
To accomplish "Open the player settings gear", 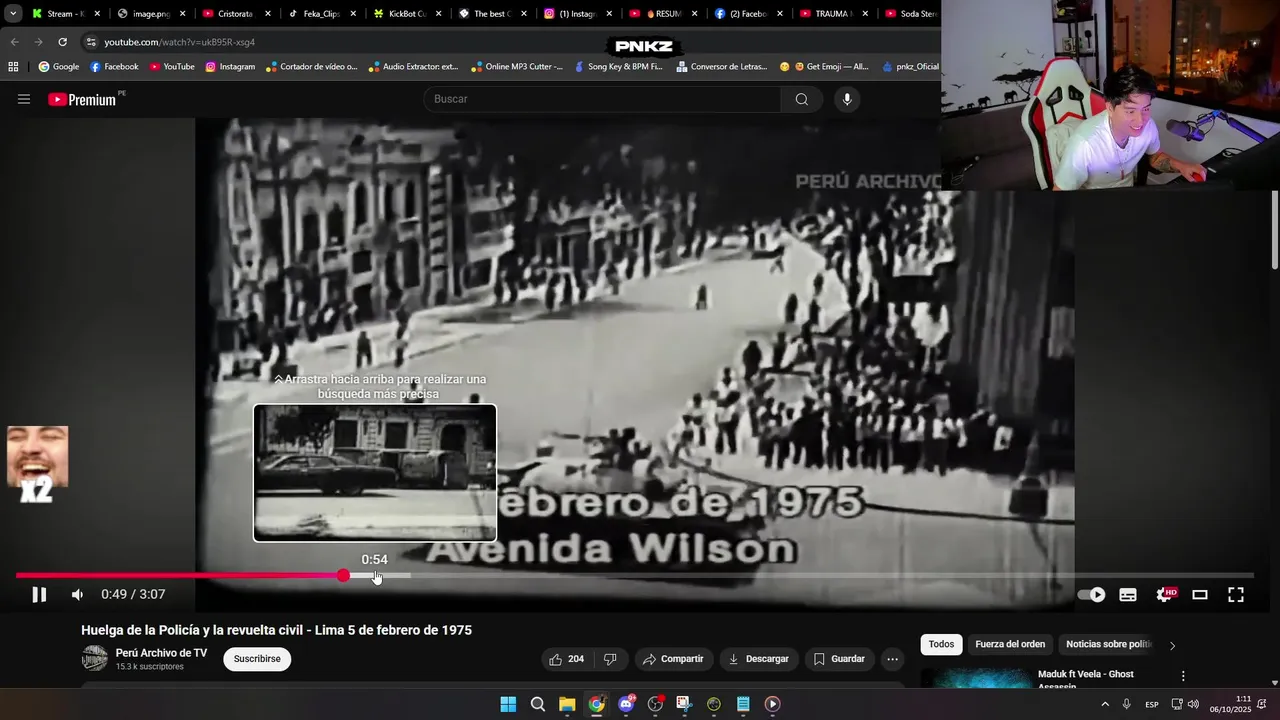I will click(1165, 594).
